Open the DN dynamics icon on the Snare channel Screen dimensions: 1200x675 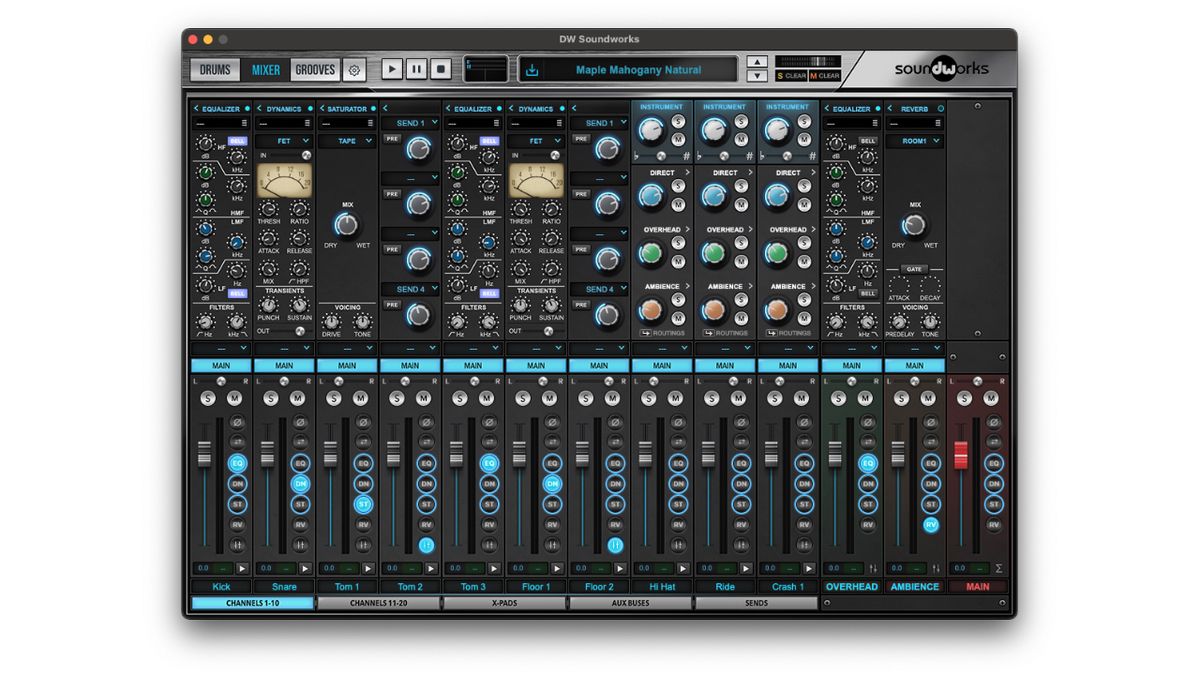301,484
